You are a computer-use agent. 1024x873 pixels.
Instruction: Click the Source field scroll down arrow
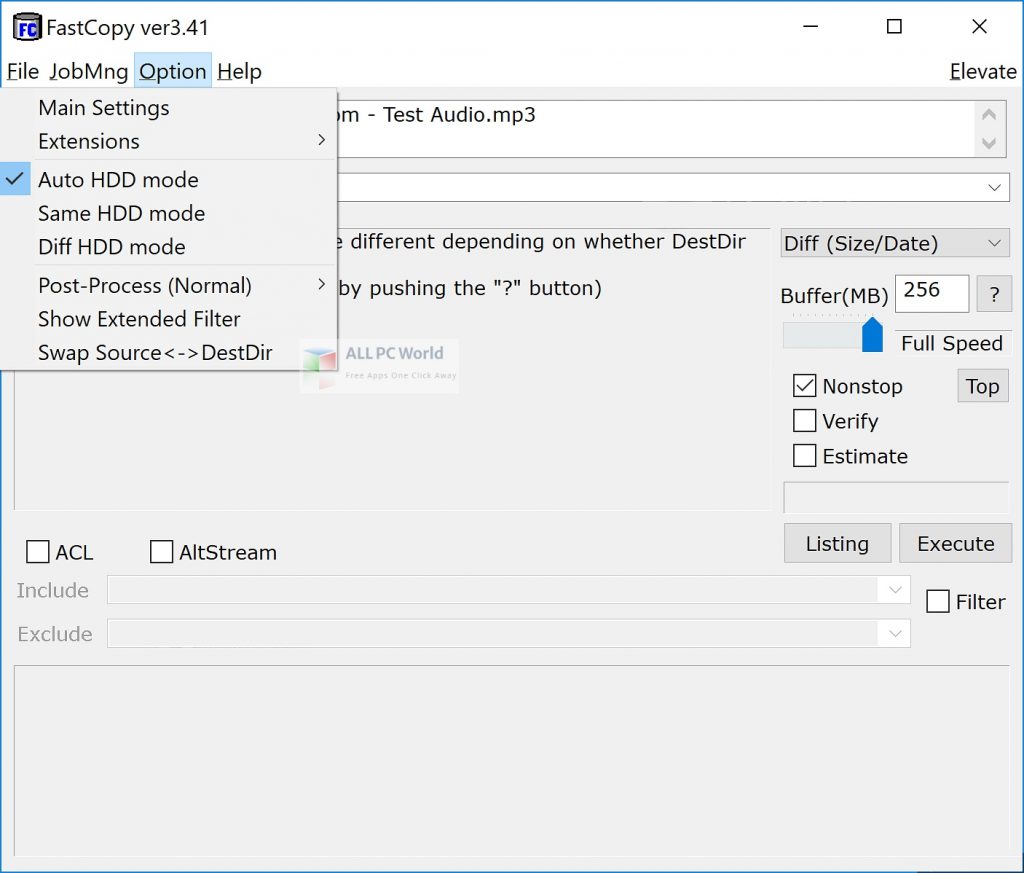(x=989, y=143)
